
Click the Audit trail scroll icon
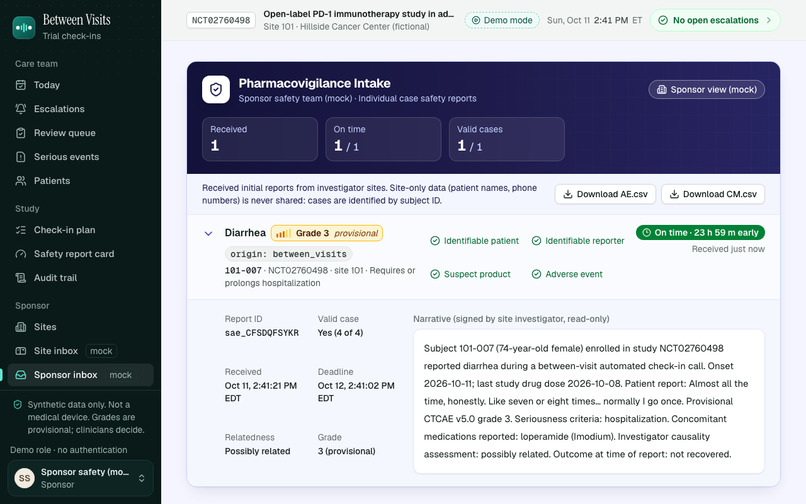(x=21, y=278)
